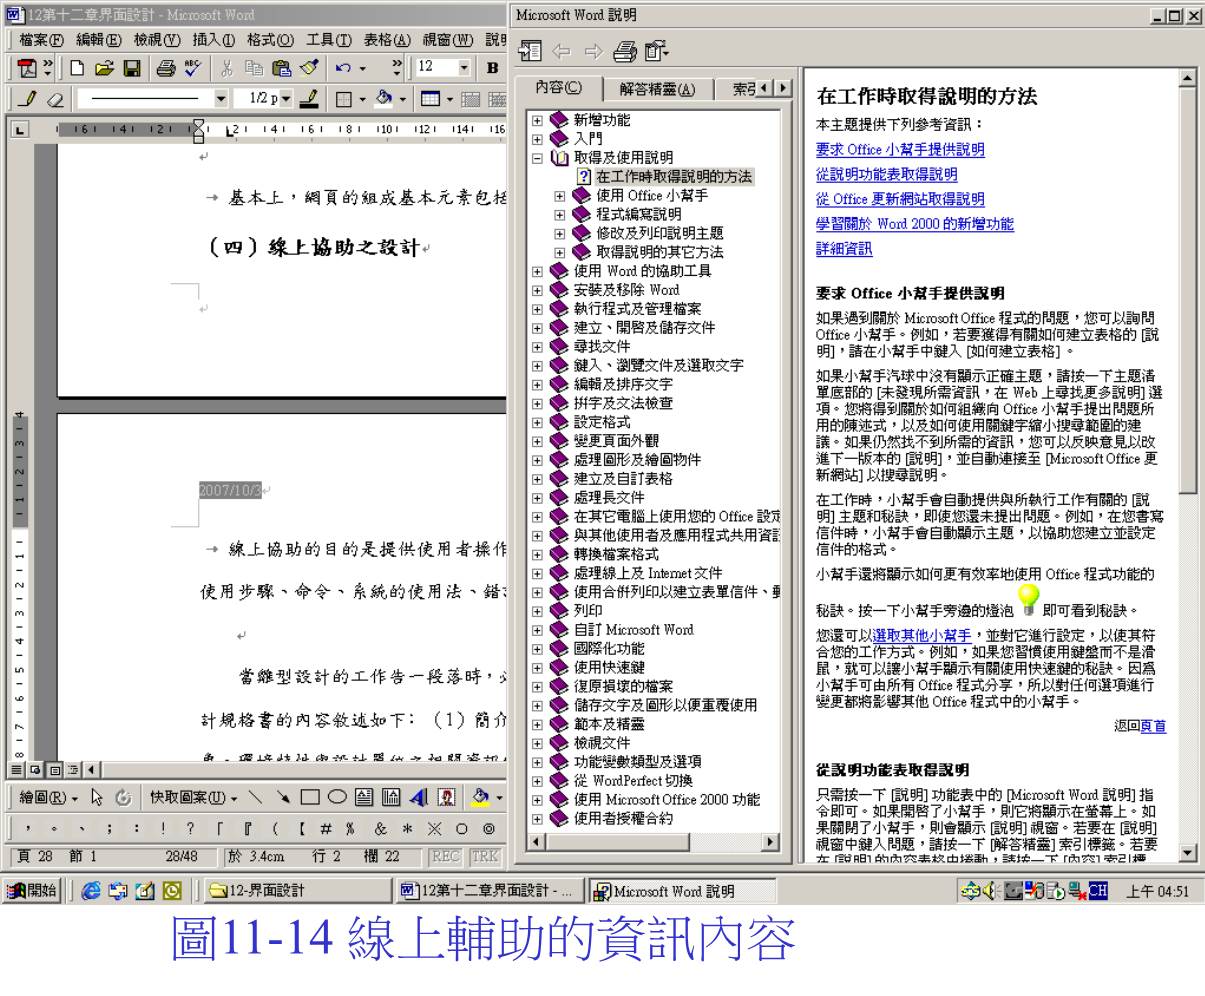Click the Shading Color paint bucket

coord(386,99)
